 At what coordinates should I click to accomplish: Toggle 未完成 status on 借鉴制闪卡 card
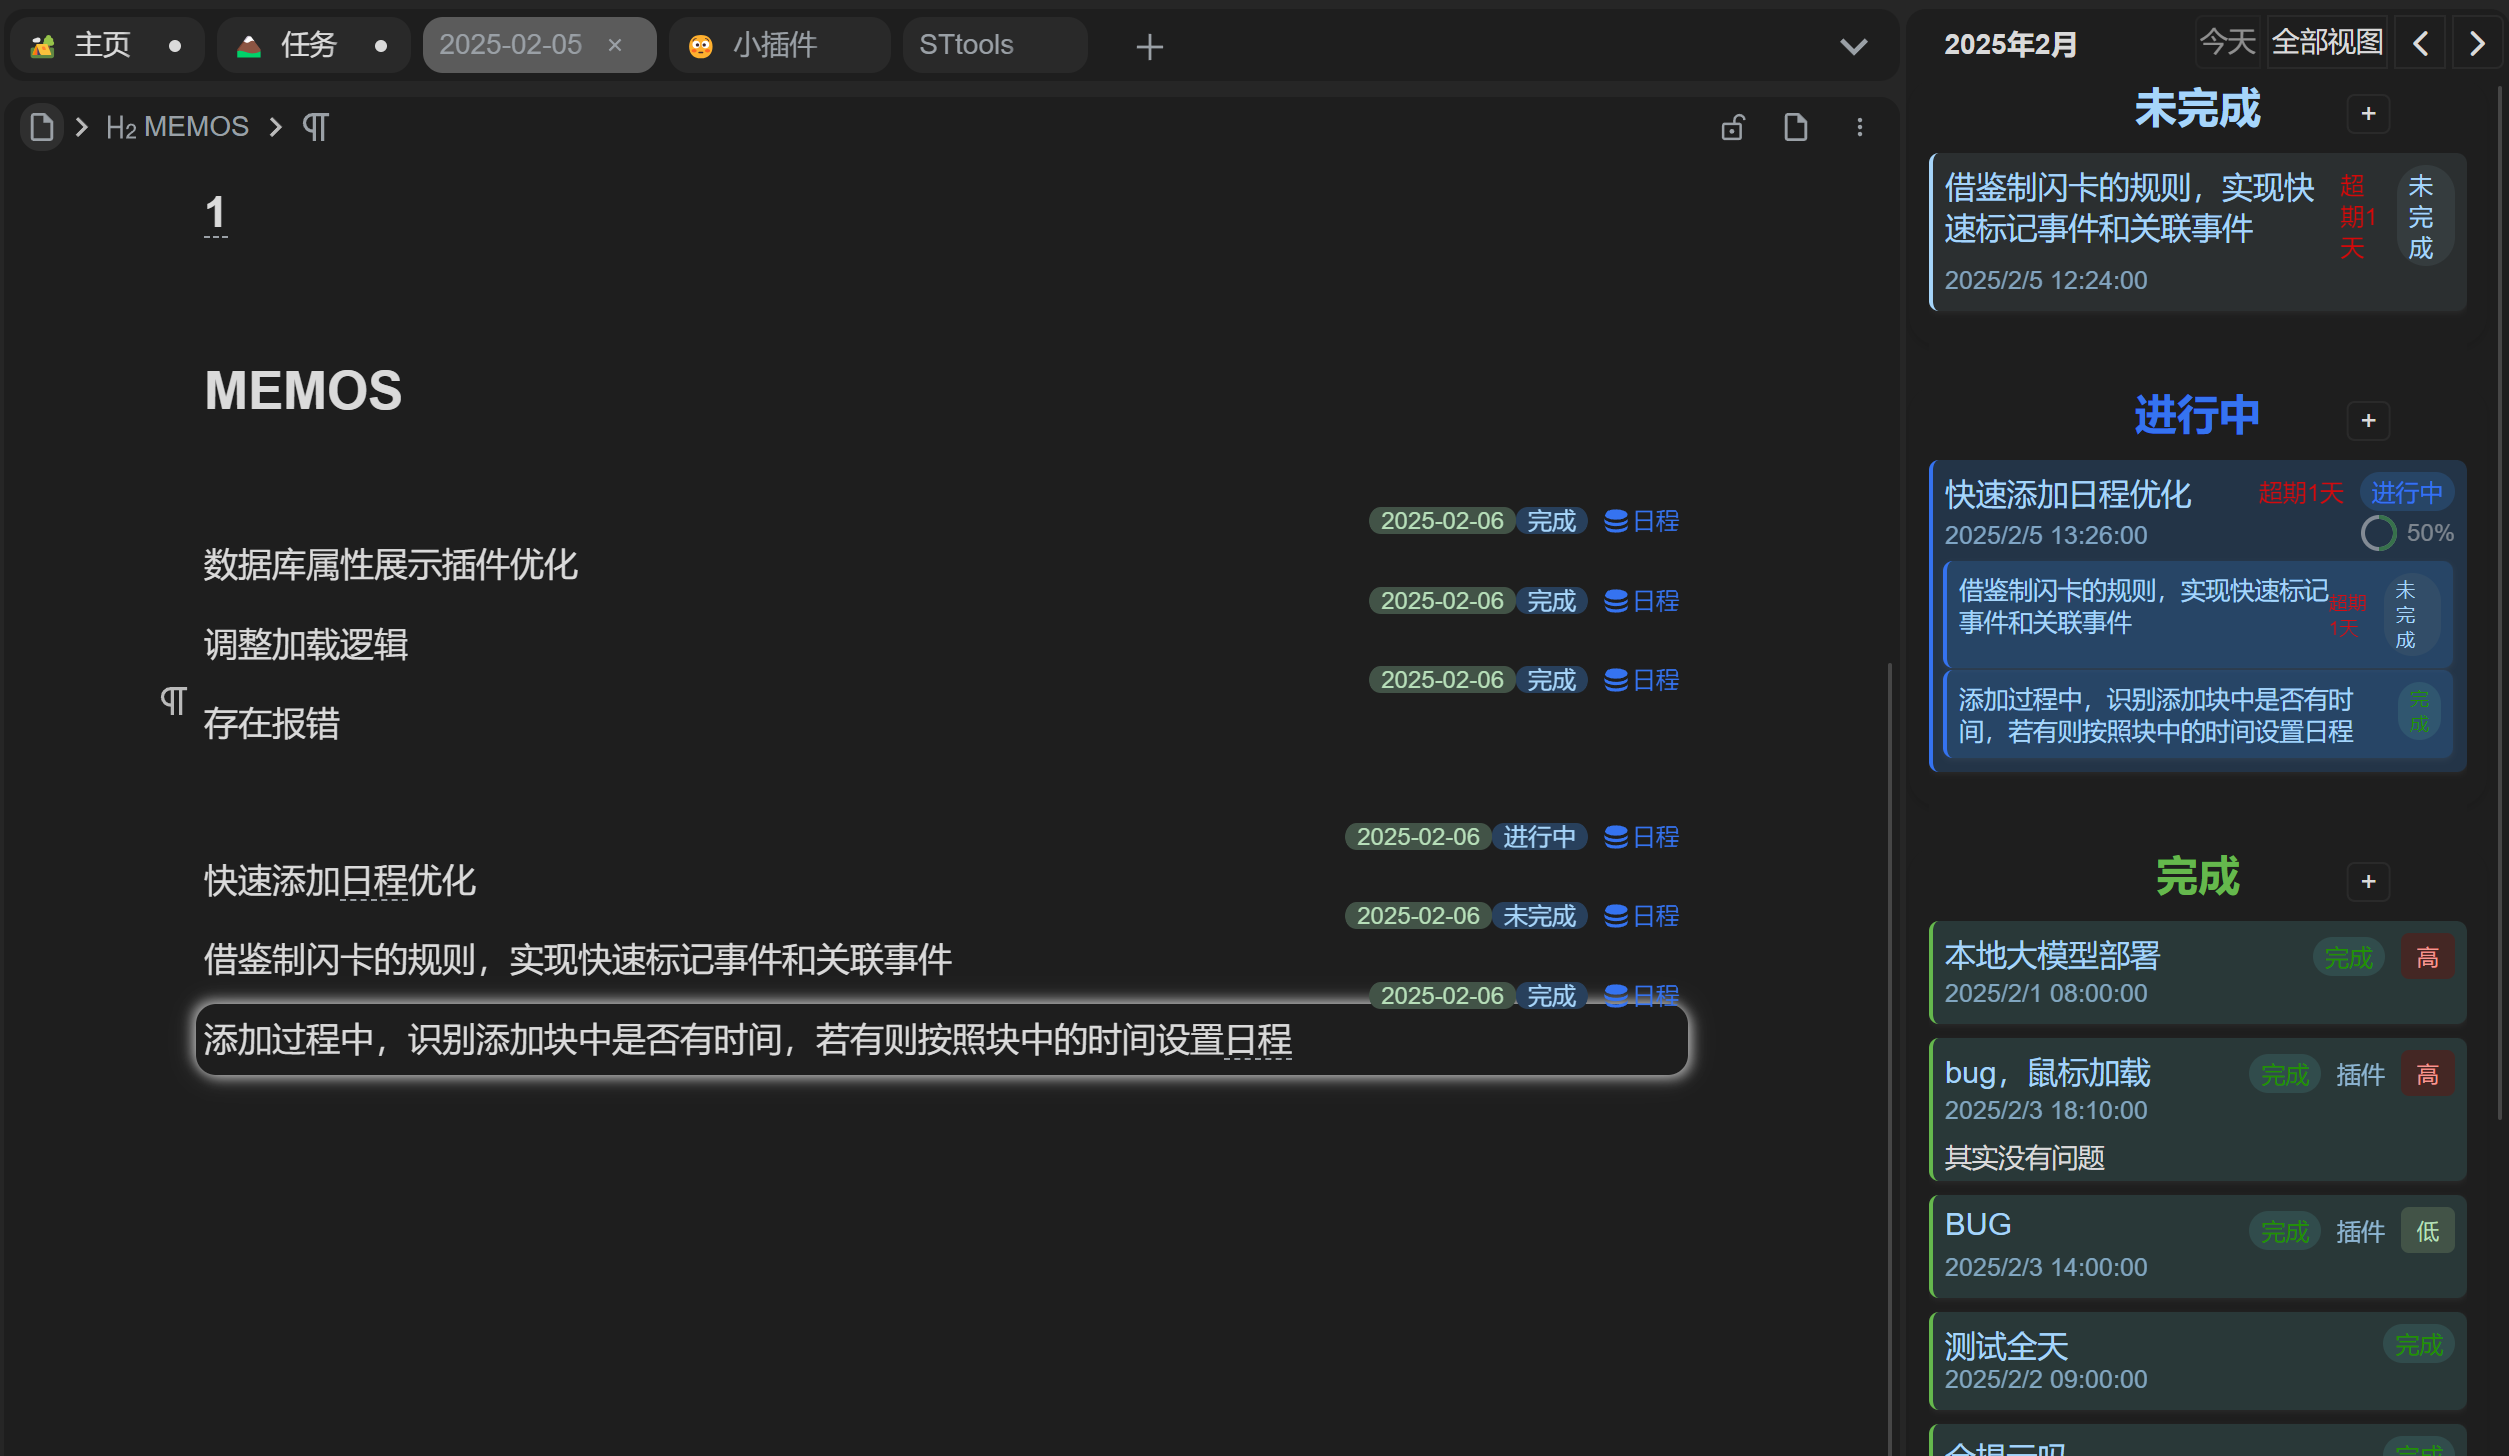(x=2420, y=217)
